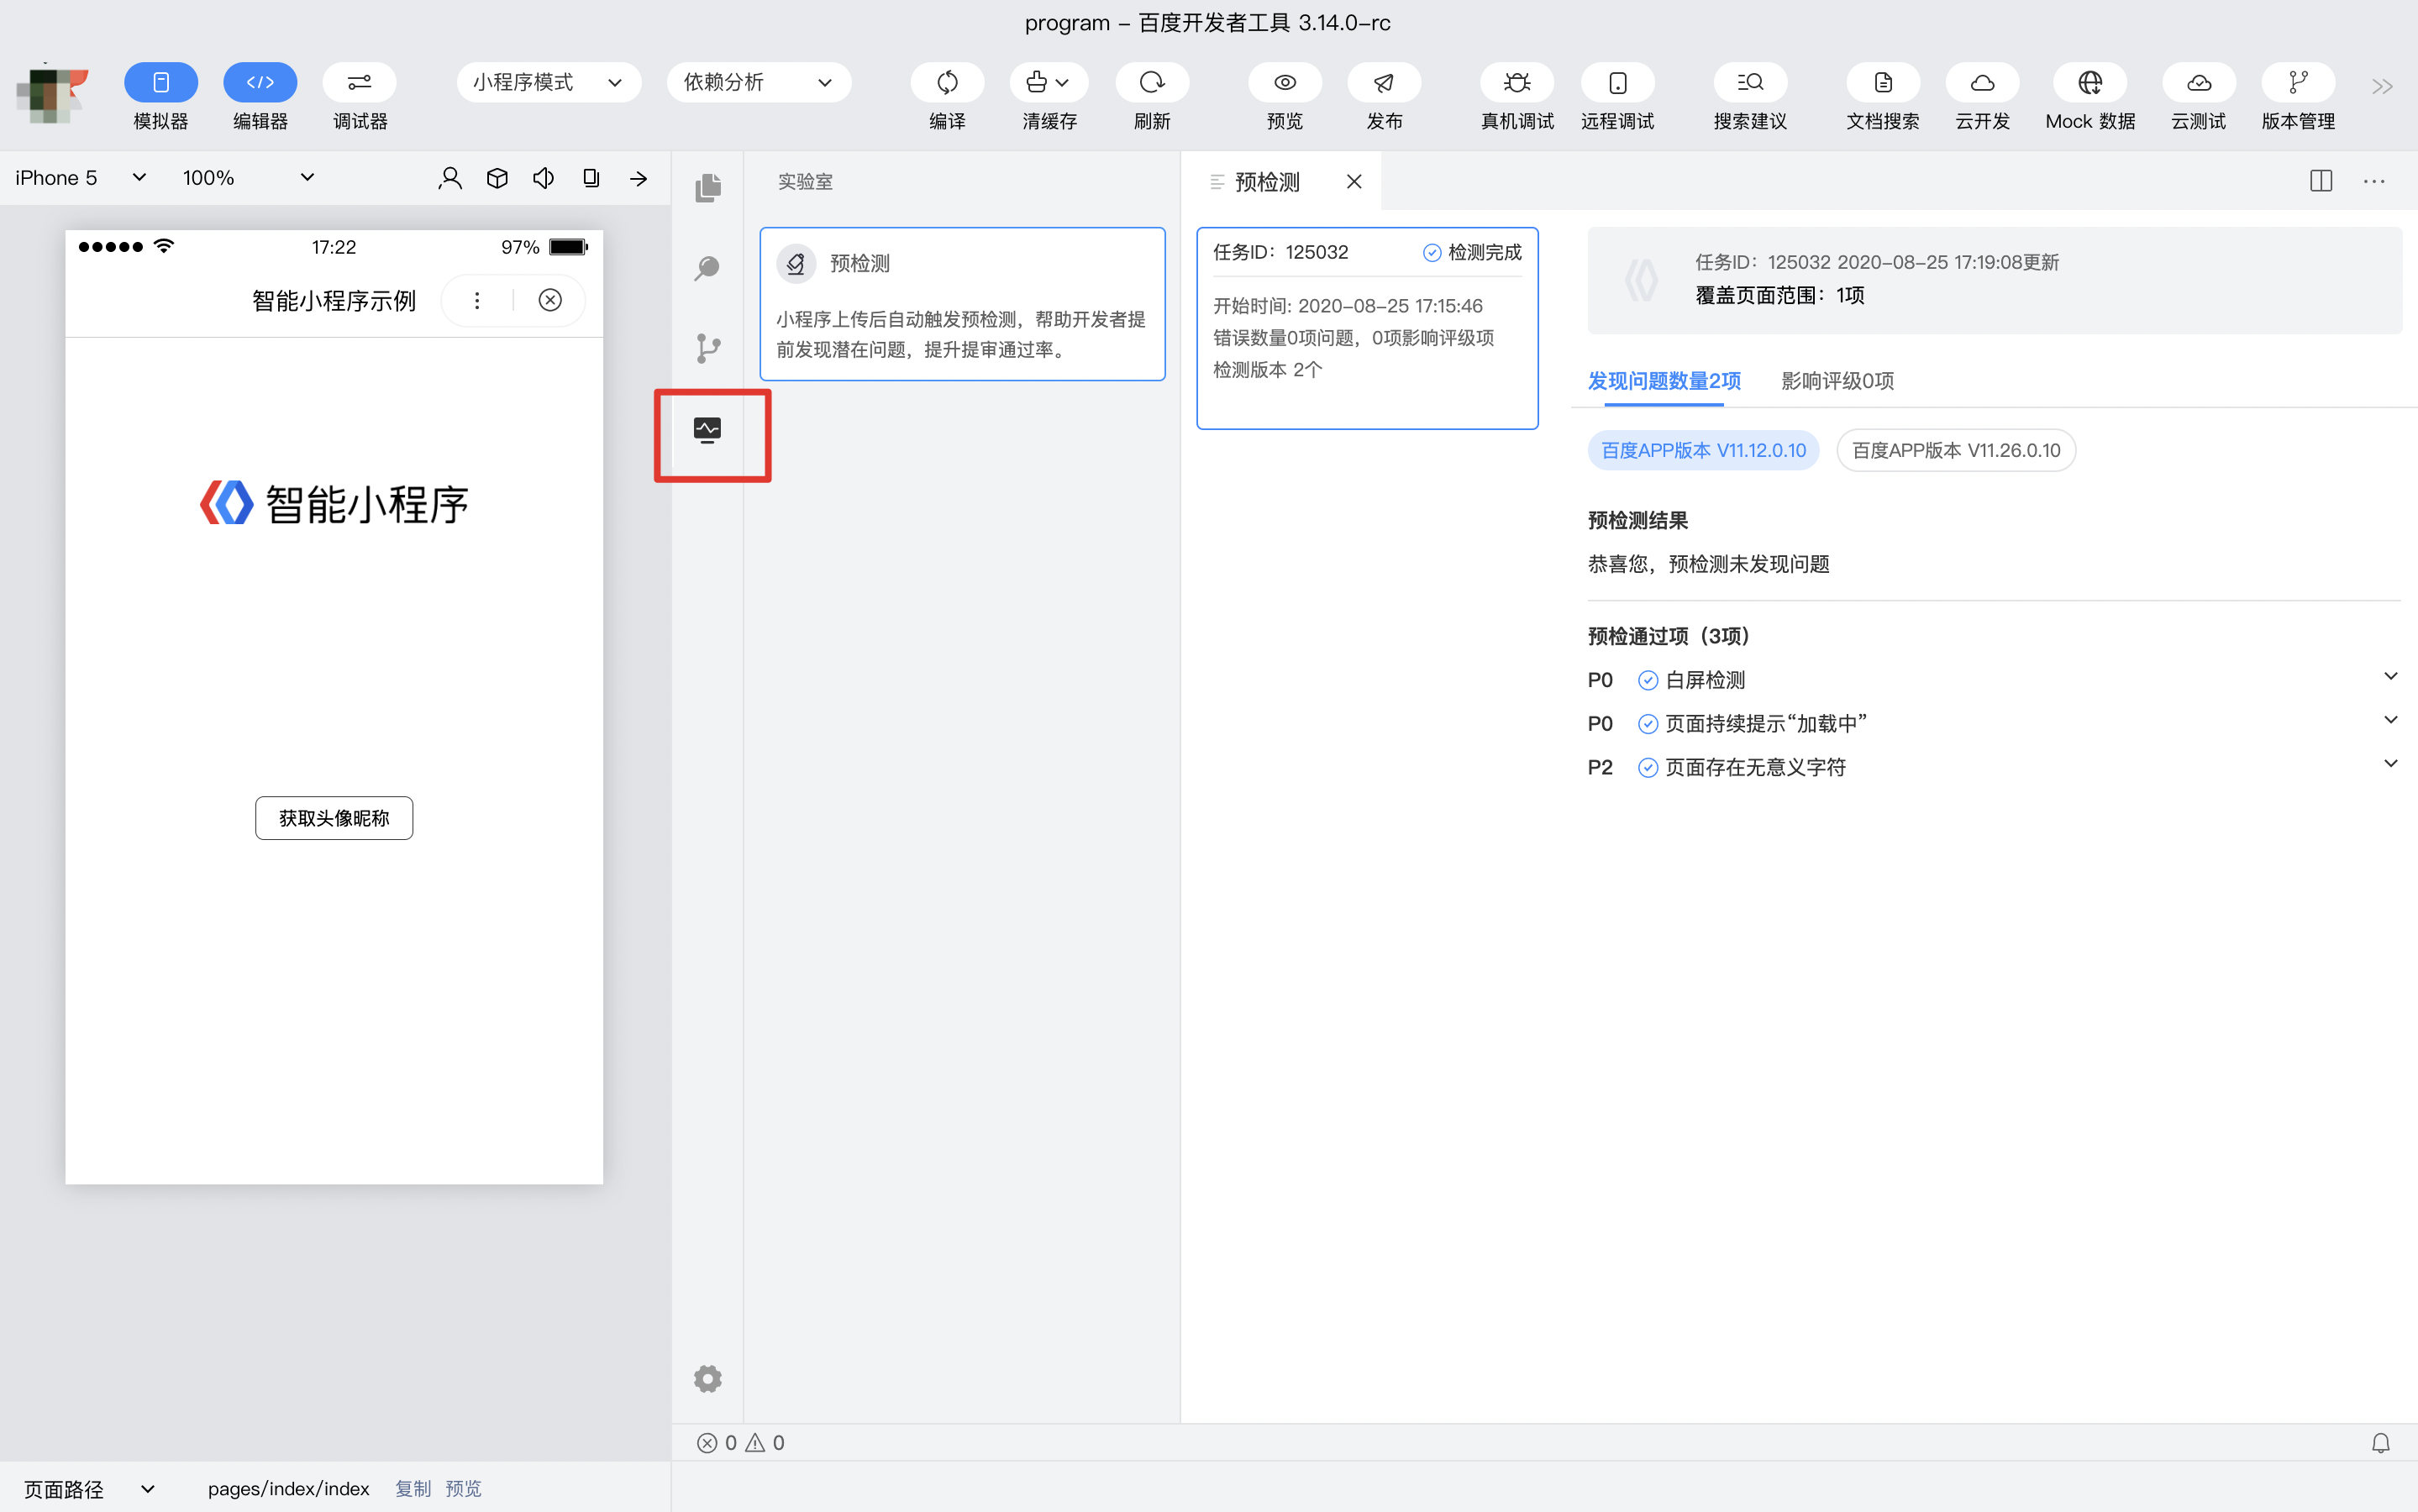Switch to 影响评级0项 tab
2418x1512 pixels.
tap(1837, 381)
